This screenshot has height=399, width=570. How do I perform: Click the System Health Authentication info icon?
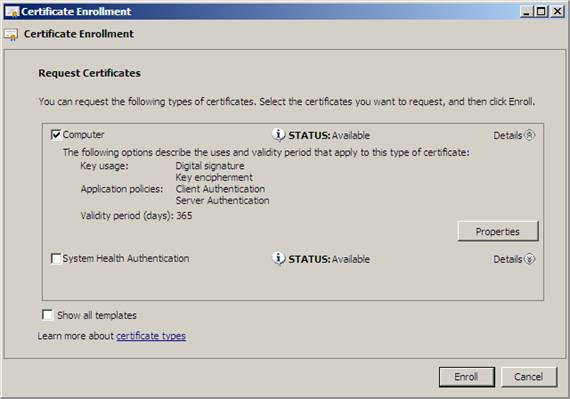click(278, 259)
